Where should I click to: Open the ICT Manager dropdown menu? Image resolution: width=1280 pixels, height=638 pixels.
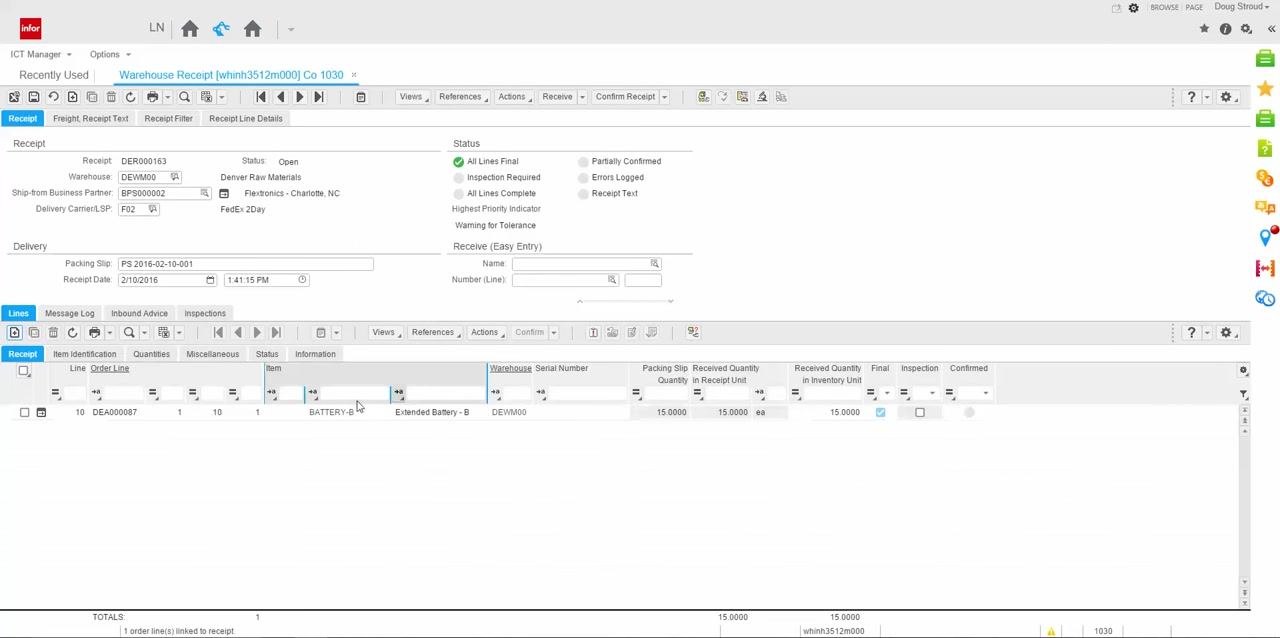tap(41, 54)
